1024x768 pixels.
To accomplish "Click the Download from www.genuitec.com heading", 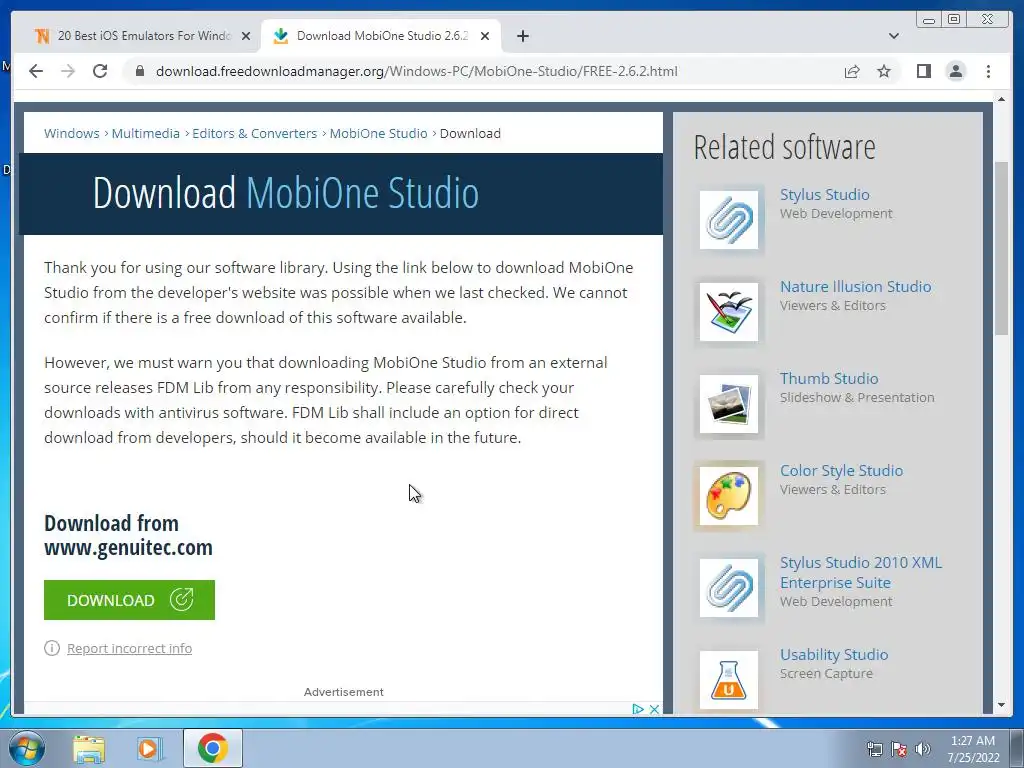I will pyautogui.click(x=128, y=535).
